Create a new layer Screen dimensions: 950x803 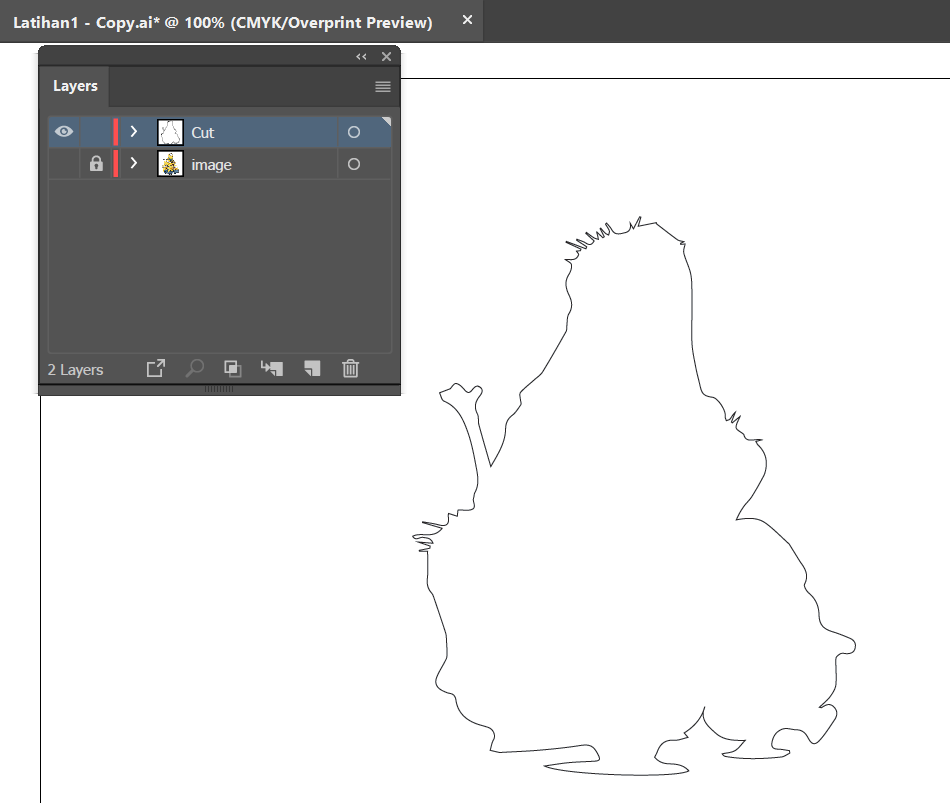tap(310, 368)
